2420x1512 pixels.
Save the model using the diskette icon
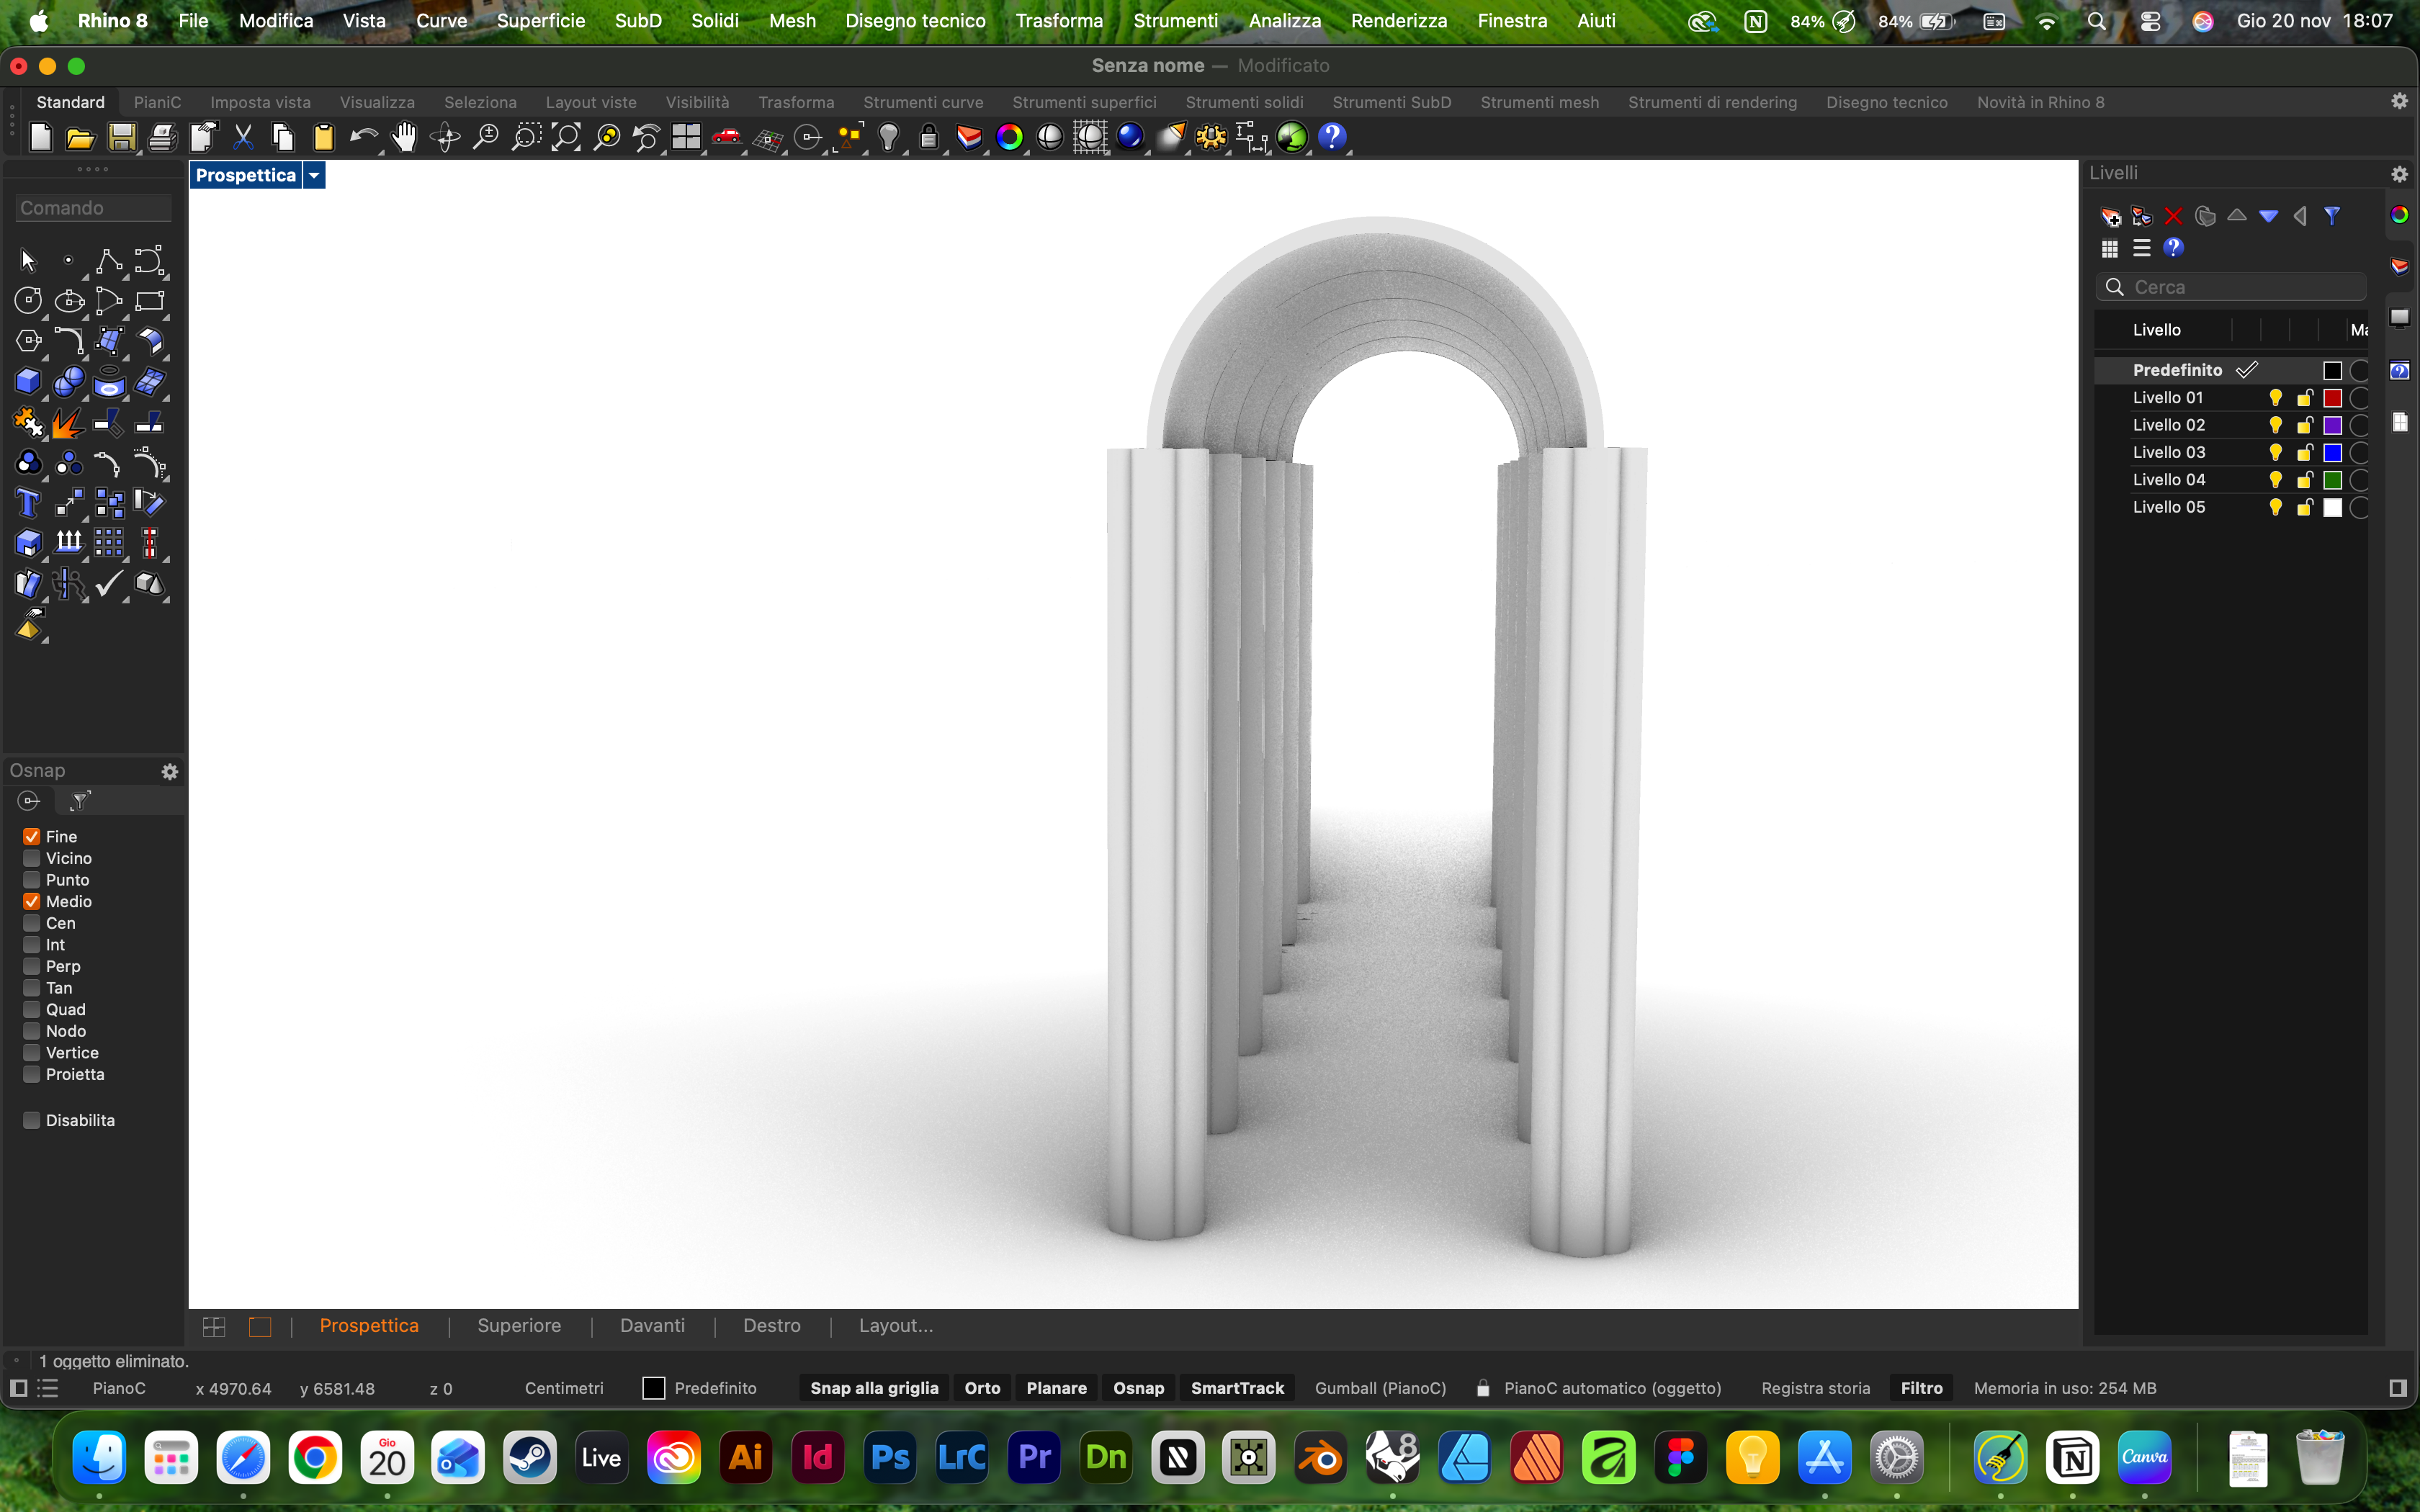pyautogui.click(x=121, y=137)
